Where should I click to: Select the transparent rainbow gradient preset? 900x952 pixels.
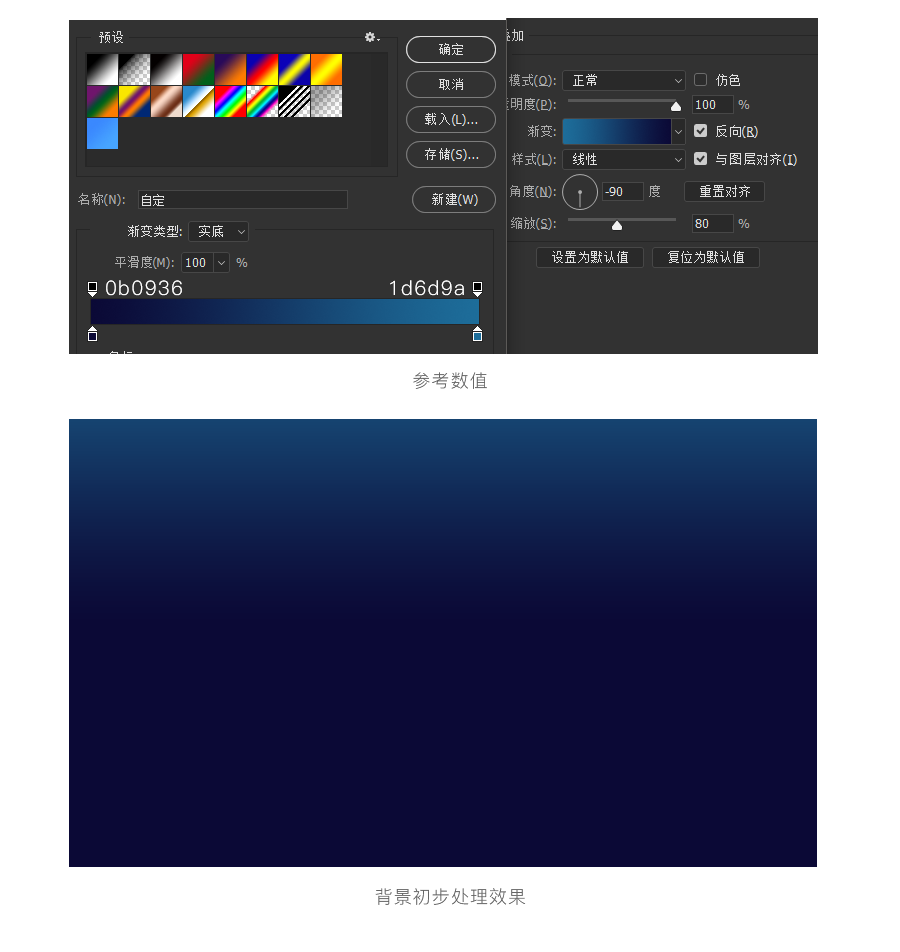[x=262, y=101]
